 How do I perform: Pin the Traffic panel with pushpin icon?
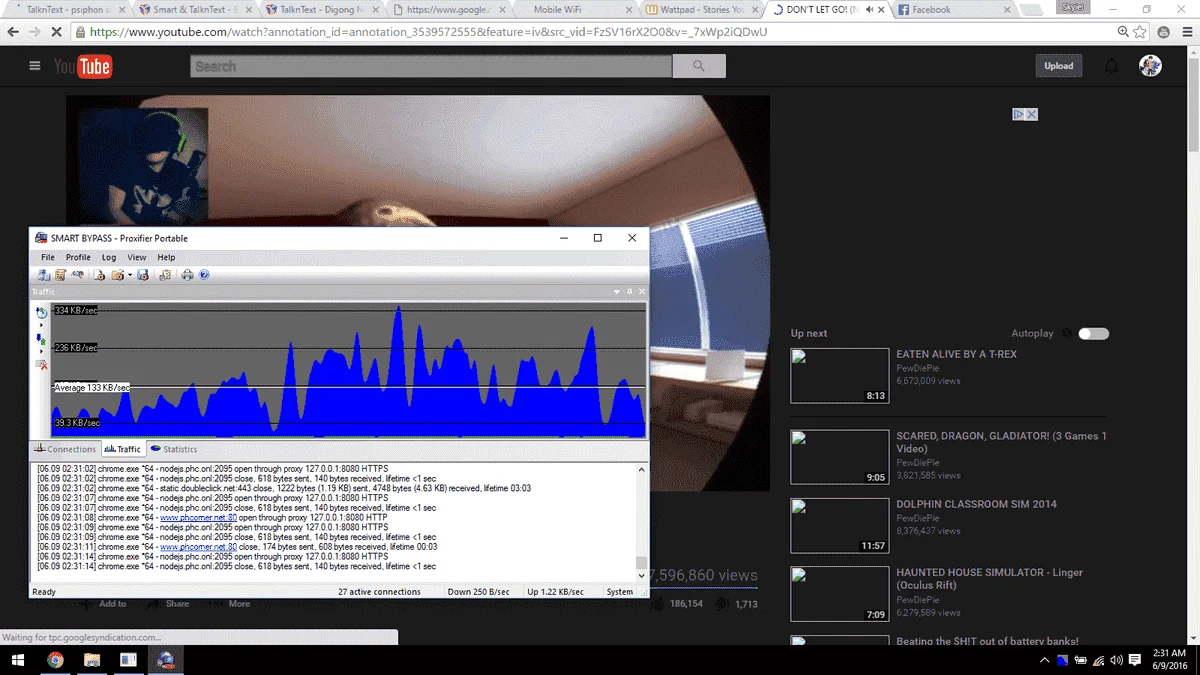629,292
